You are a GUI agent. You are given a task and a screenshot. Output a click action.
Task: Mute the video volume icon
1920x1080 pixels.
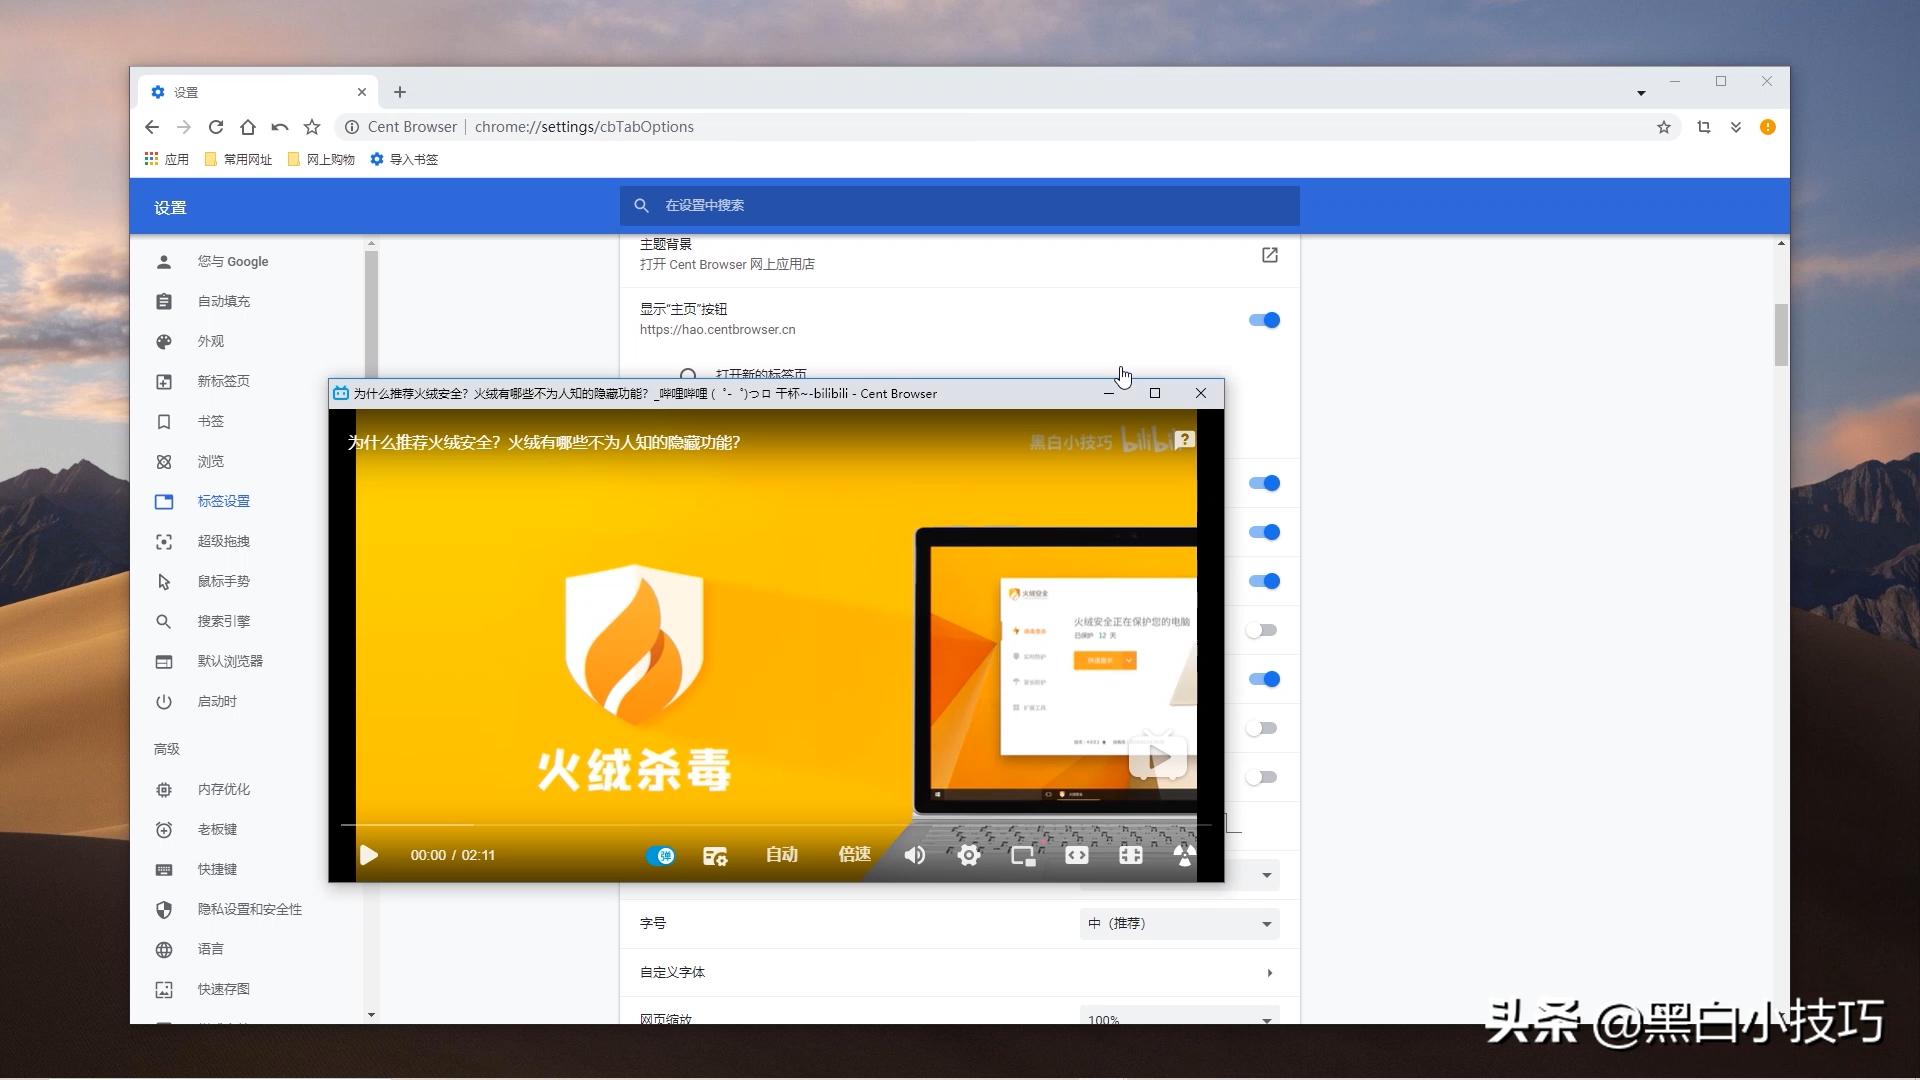tap(914, 855)
